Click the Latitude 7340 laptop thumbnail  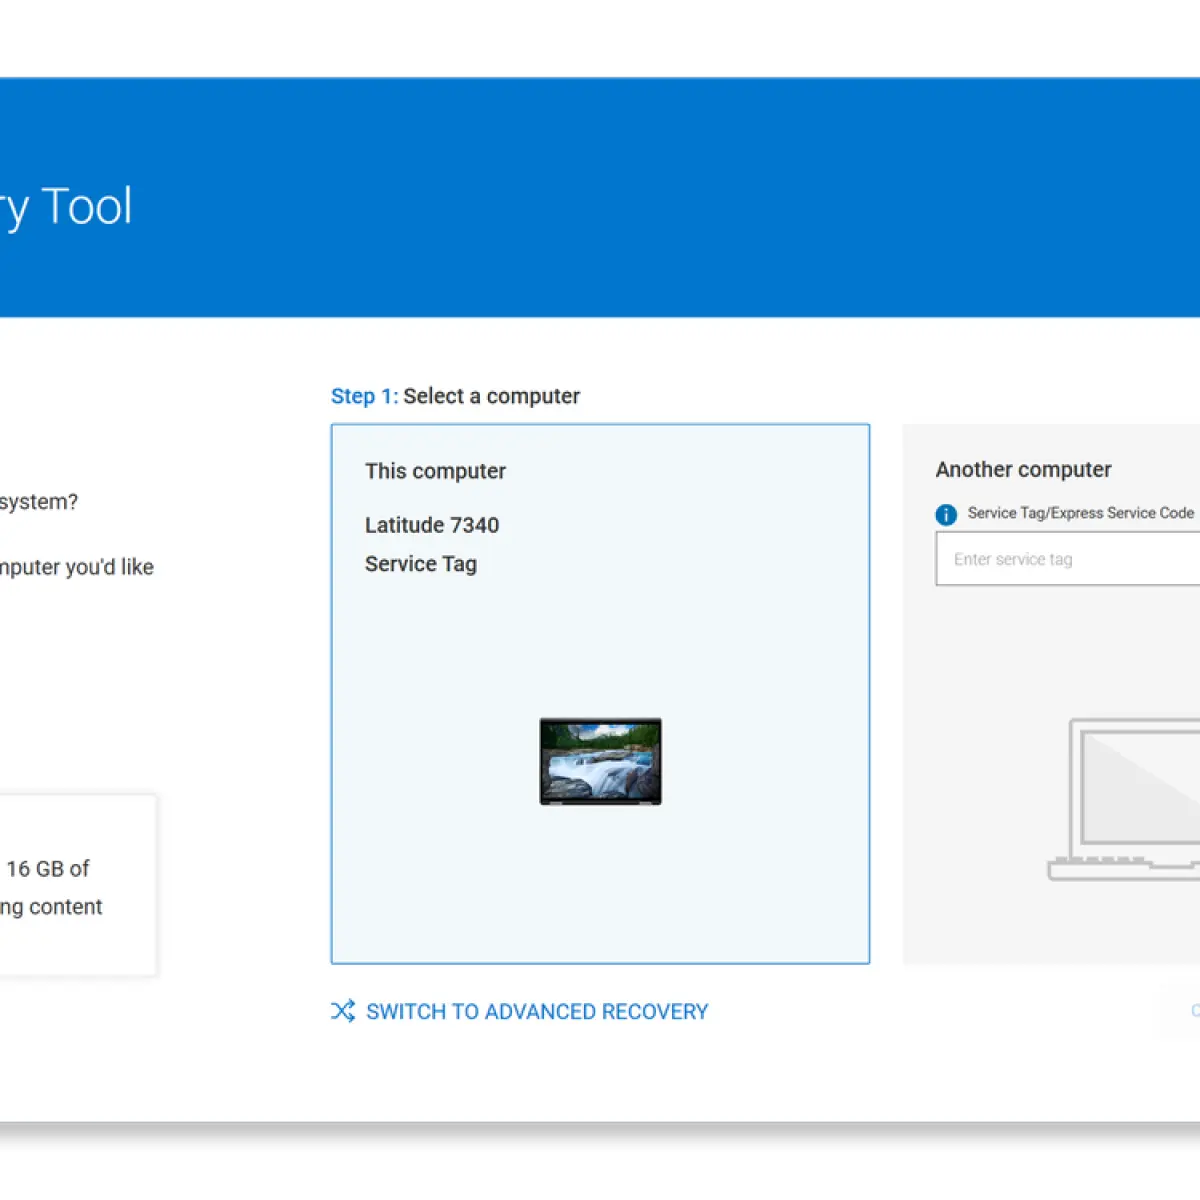[600, 761]
